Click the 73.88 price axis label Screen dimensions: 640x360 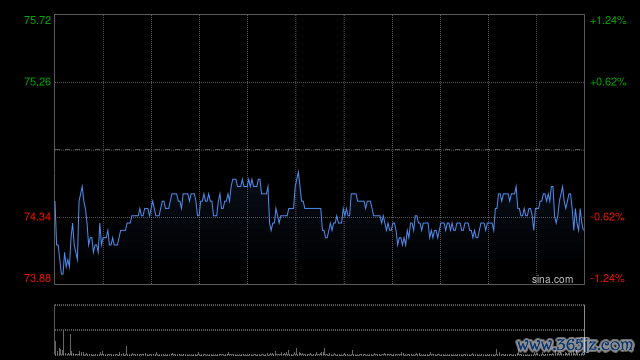[x=38, y=278]
